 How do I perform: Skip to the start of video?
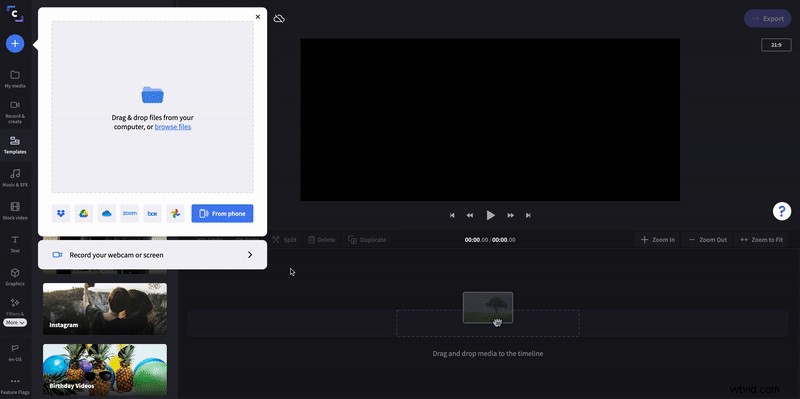tap(452, 215)
